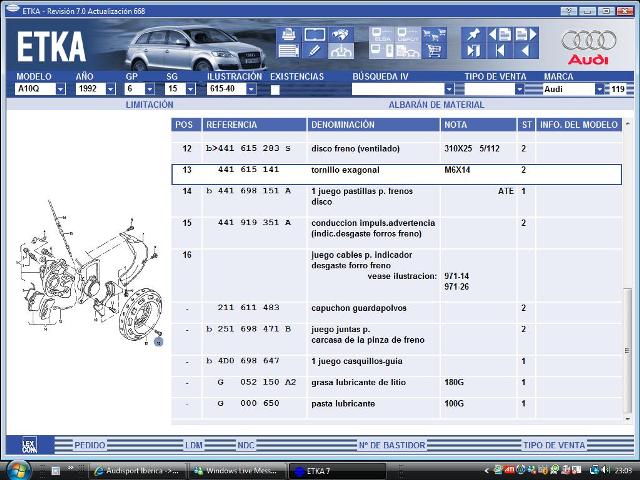Click the brake assembly illustration
The height and width of the screenshot is (480, 640).
(90, 274)
